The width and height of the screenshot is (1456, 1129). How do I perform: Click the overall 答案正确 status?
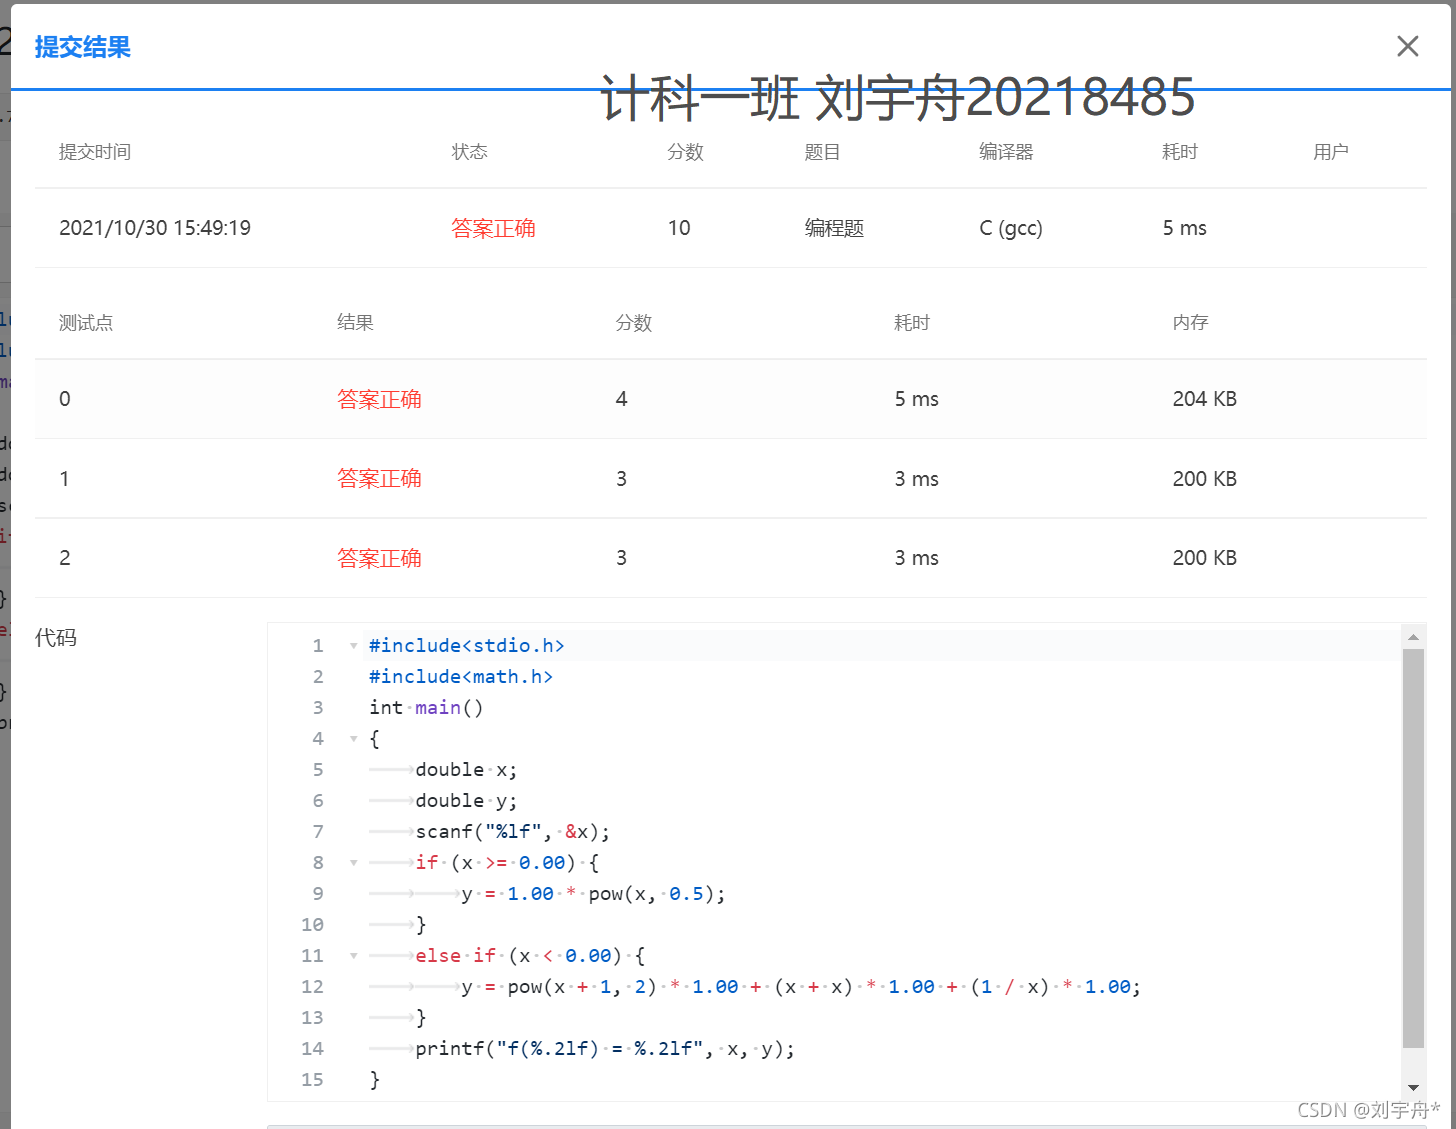tap(493, 228)
